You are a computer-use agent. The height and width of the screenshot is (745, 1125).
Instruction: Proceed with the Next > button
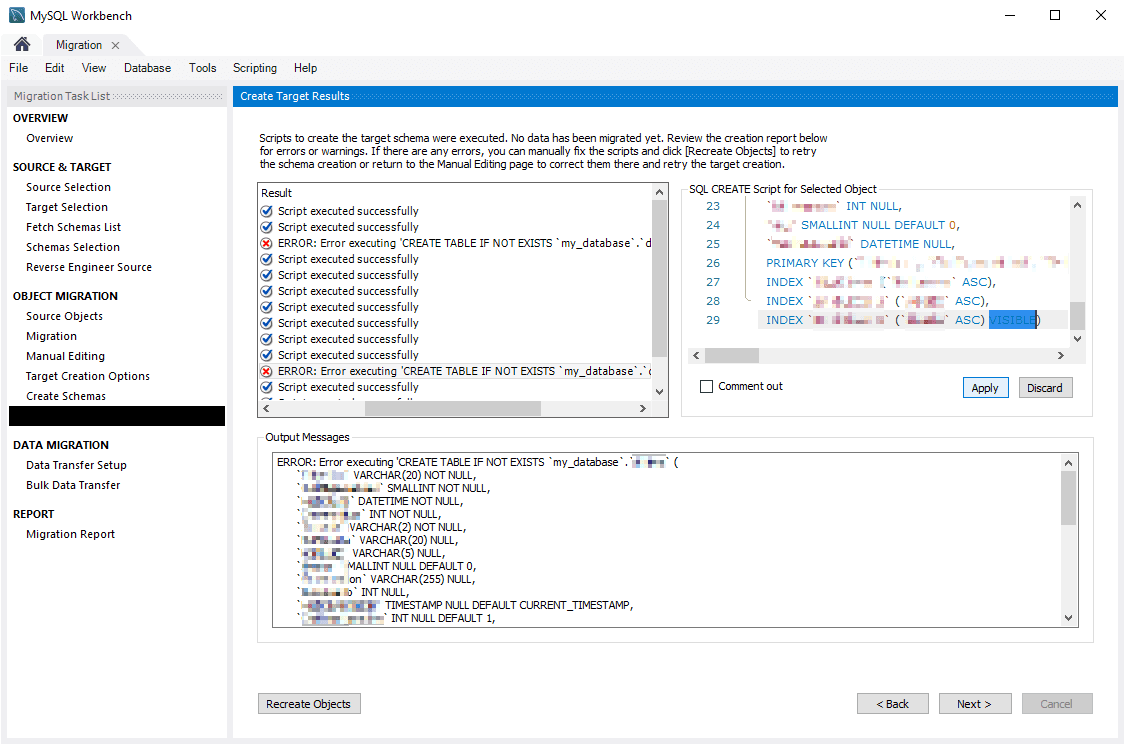click(x=974, y=703)
